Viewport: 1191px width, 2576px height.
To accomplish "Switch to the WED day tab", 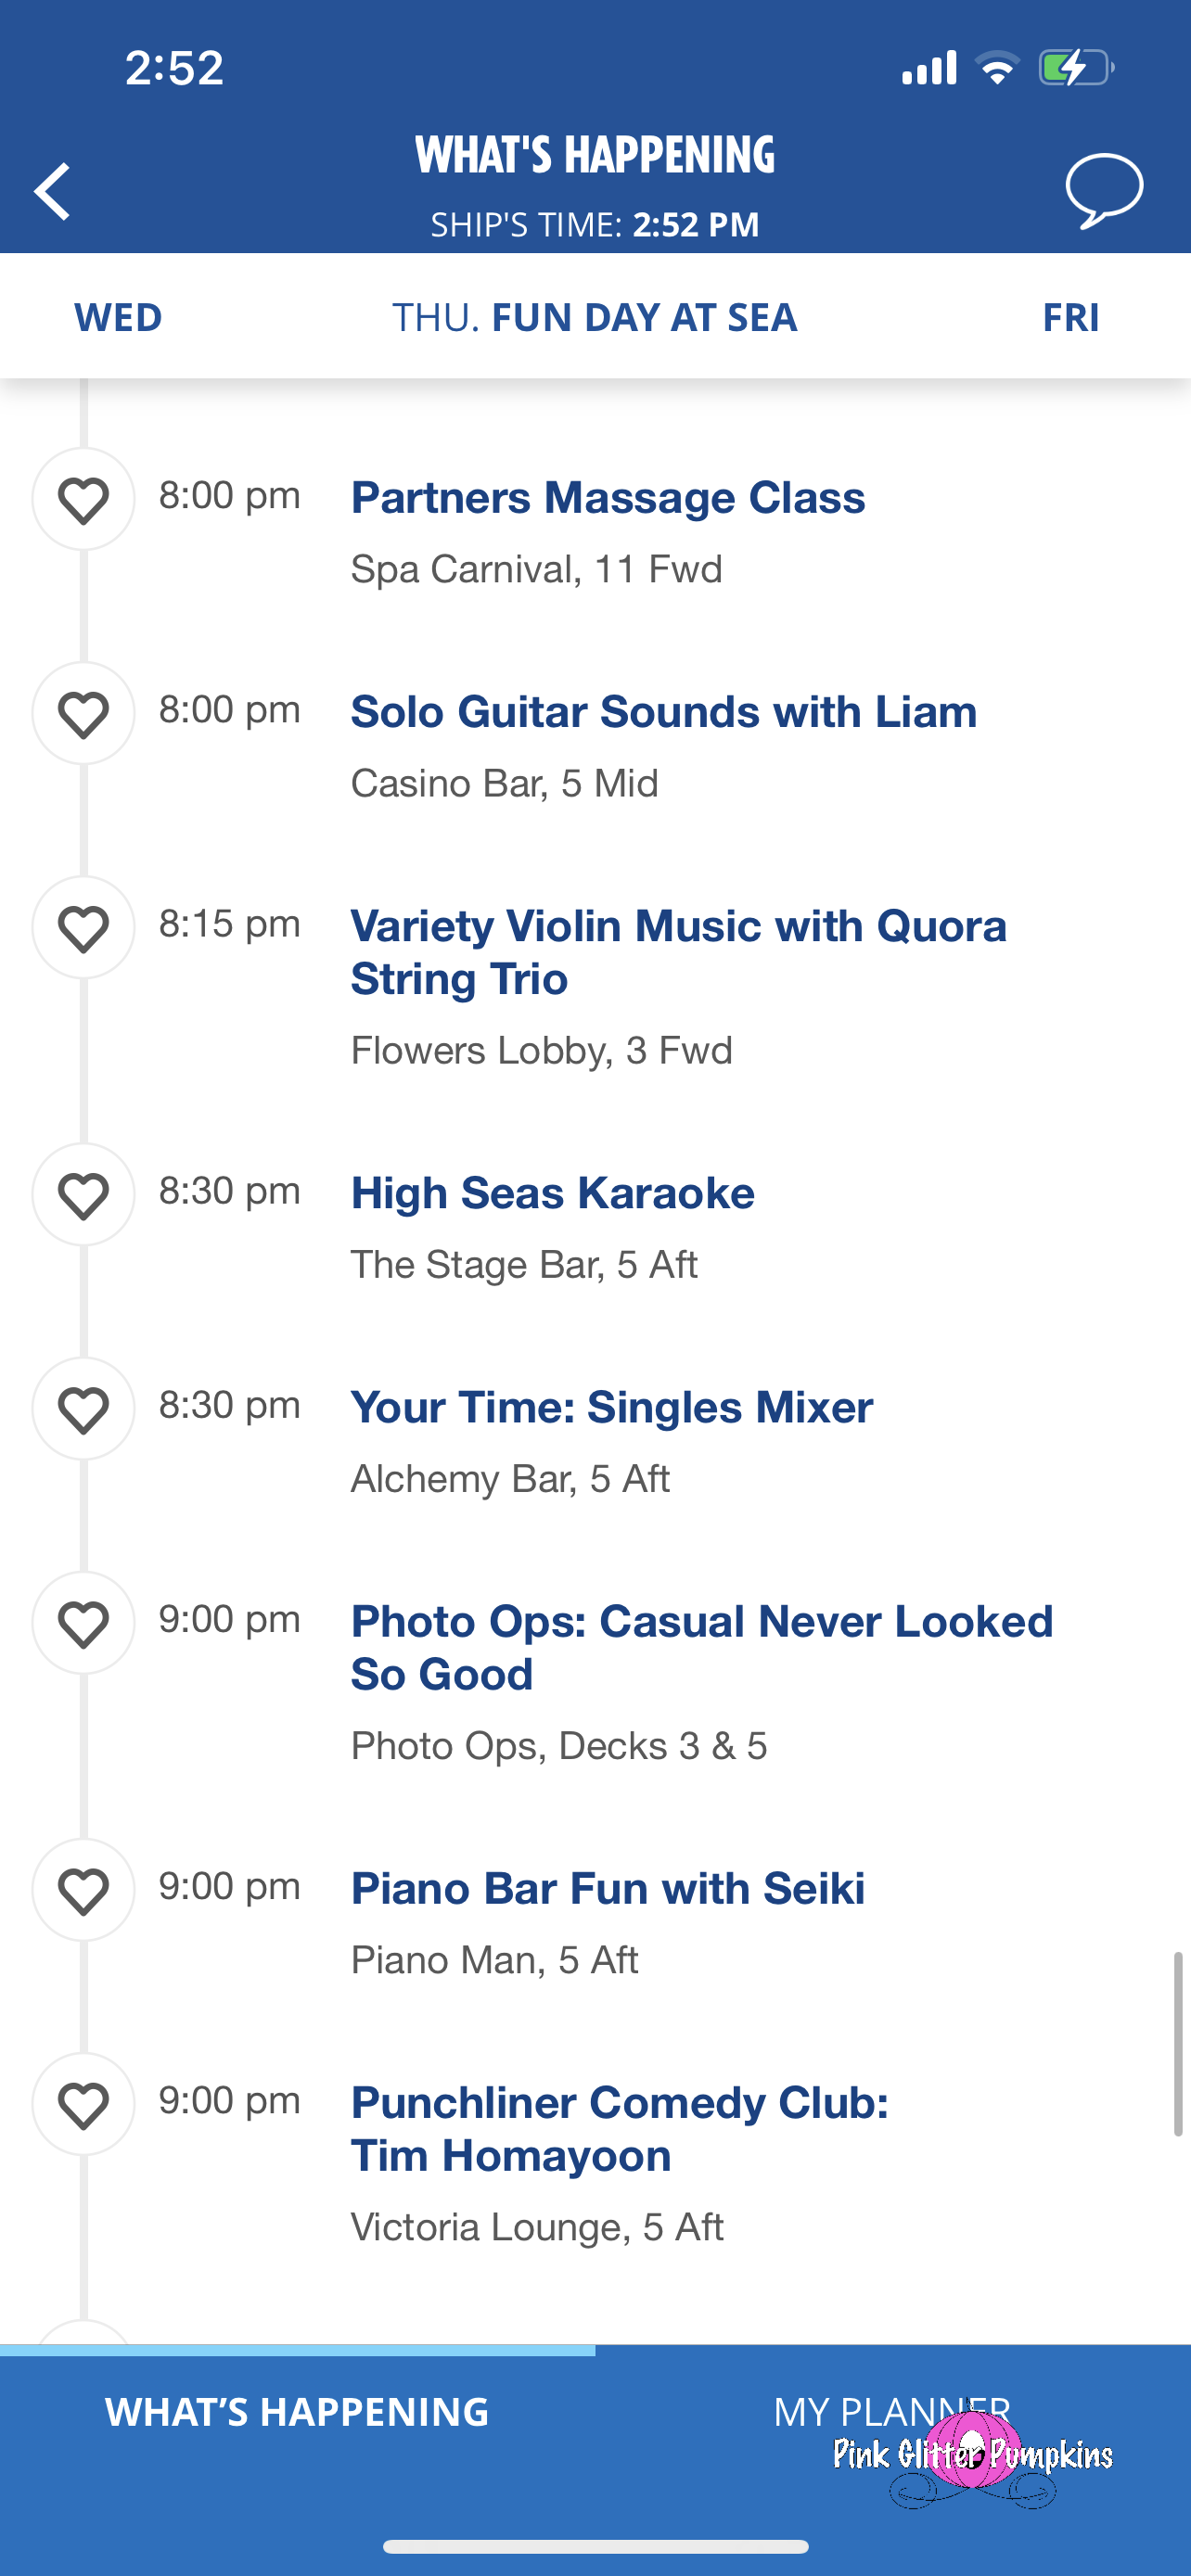I will pos(118,317).
